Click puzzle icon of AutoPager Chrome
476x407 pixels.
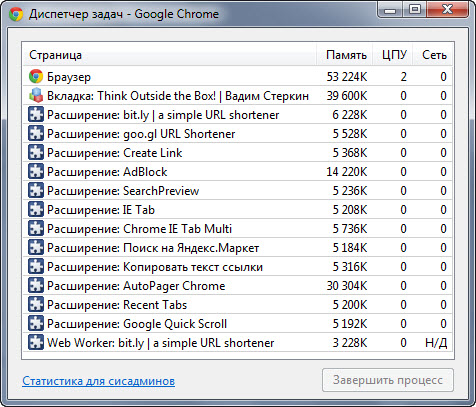click(36, 286)
